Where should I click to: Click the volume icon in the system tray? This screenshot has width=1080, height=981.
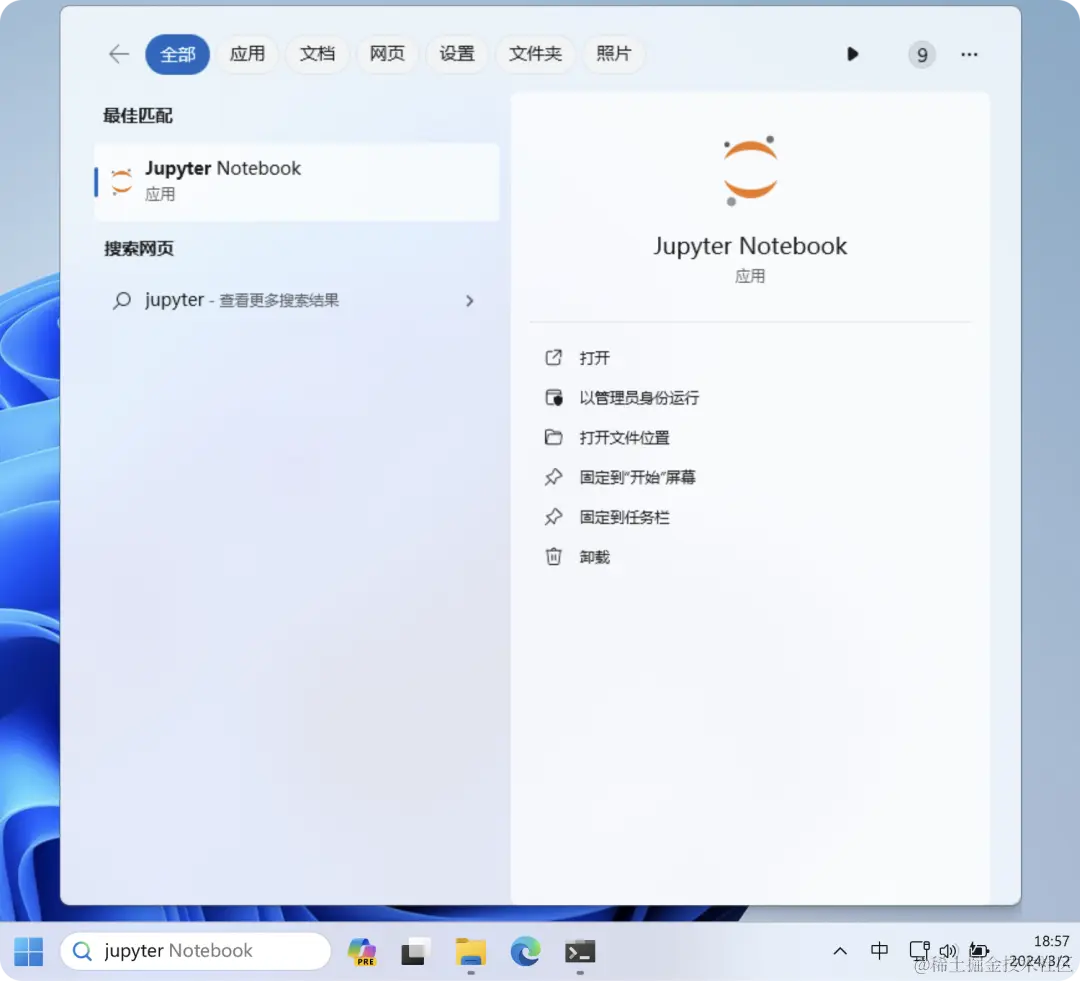point(948,951)
